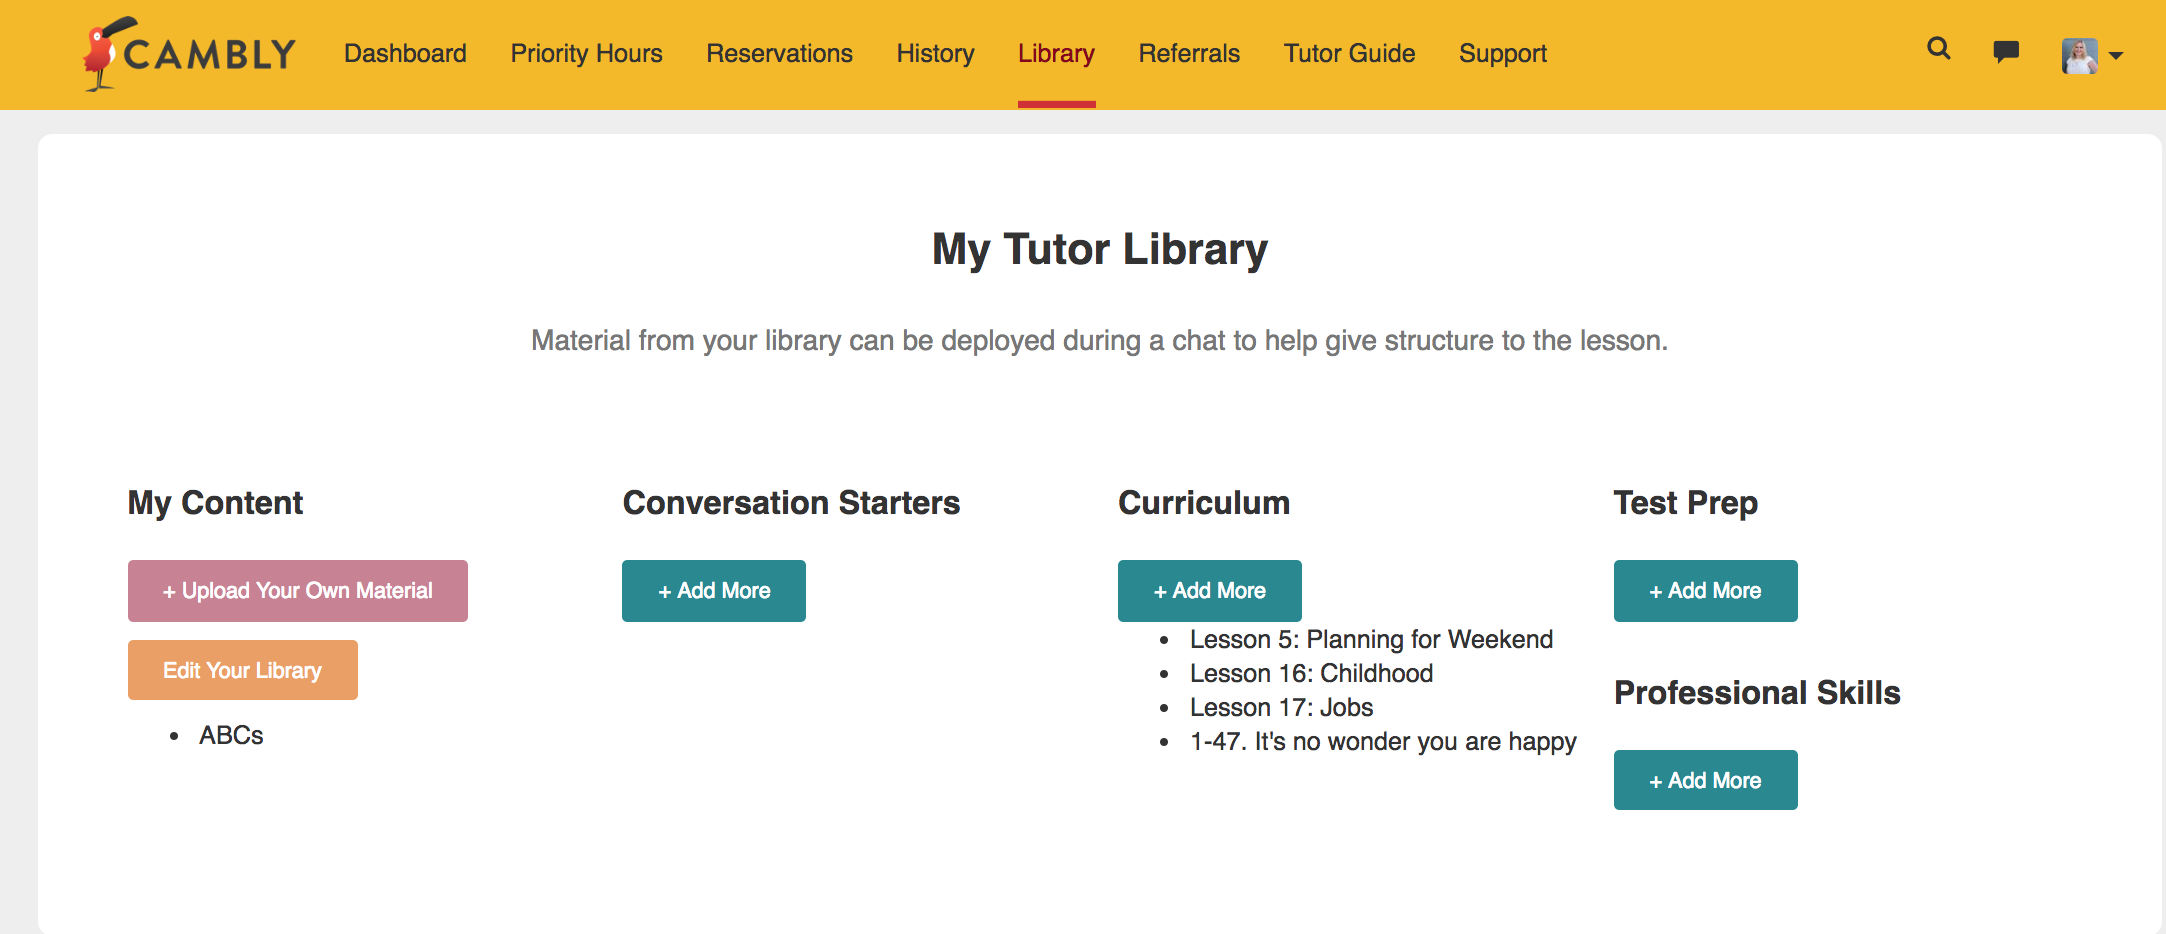The width and height of the screenshot is (2166, 934).
Task: Click the profile avatar picture
Action: (x=2080, y=55)
